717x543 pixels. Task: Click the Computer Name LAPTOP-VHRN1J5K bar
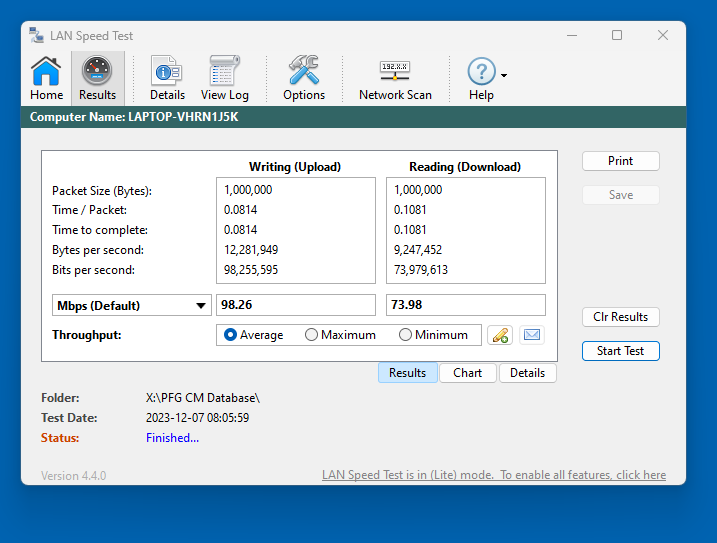pyautogui.click(x=353, y=117)
